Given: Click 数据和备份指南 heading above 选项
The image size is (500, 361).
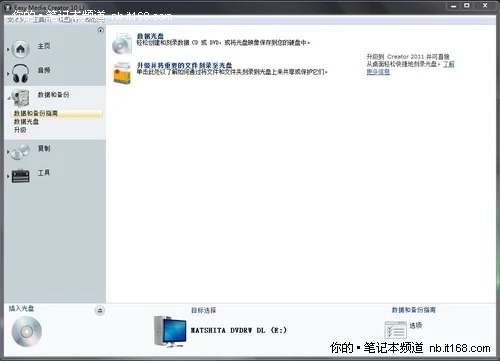Looking at the screenshot, I should tap(414, 310).
